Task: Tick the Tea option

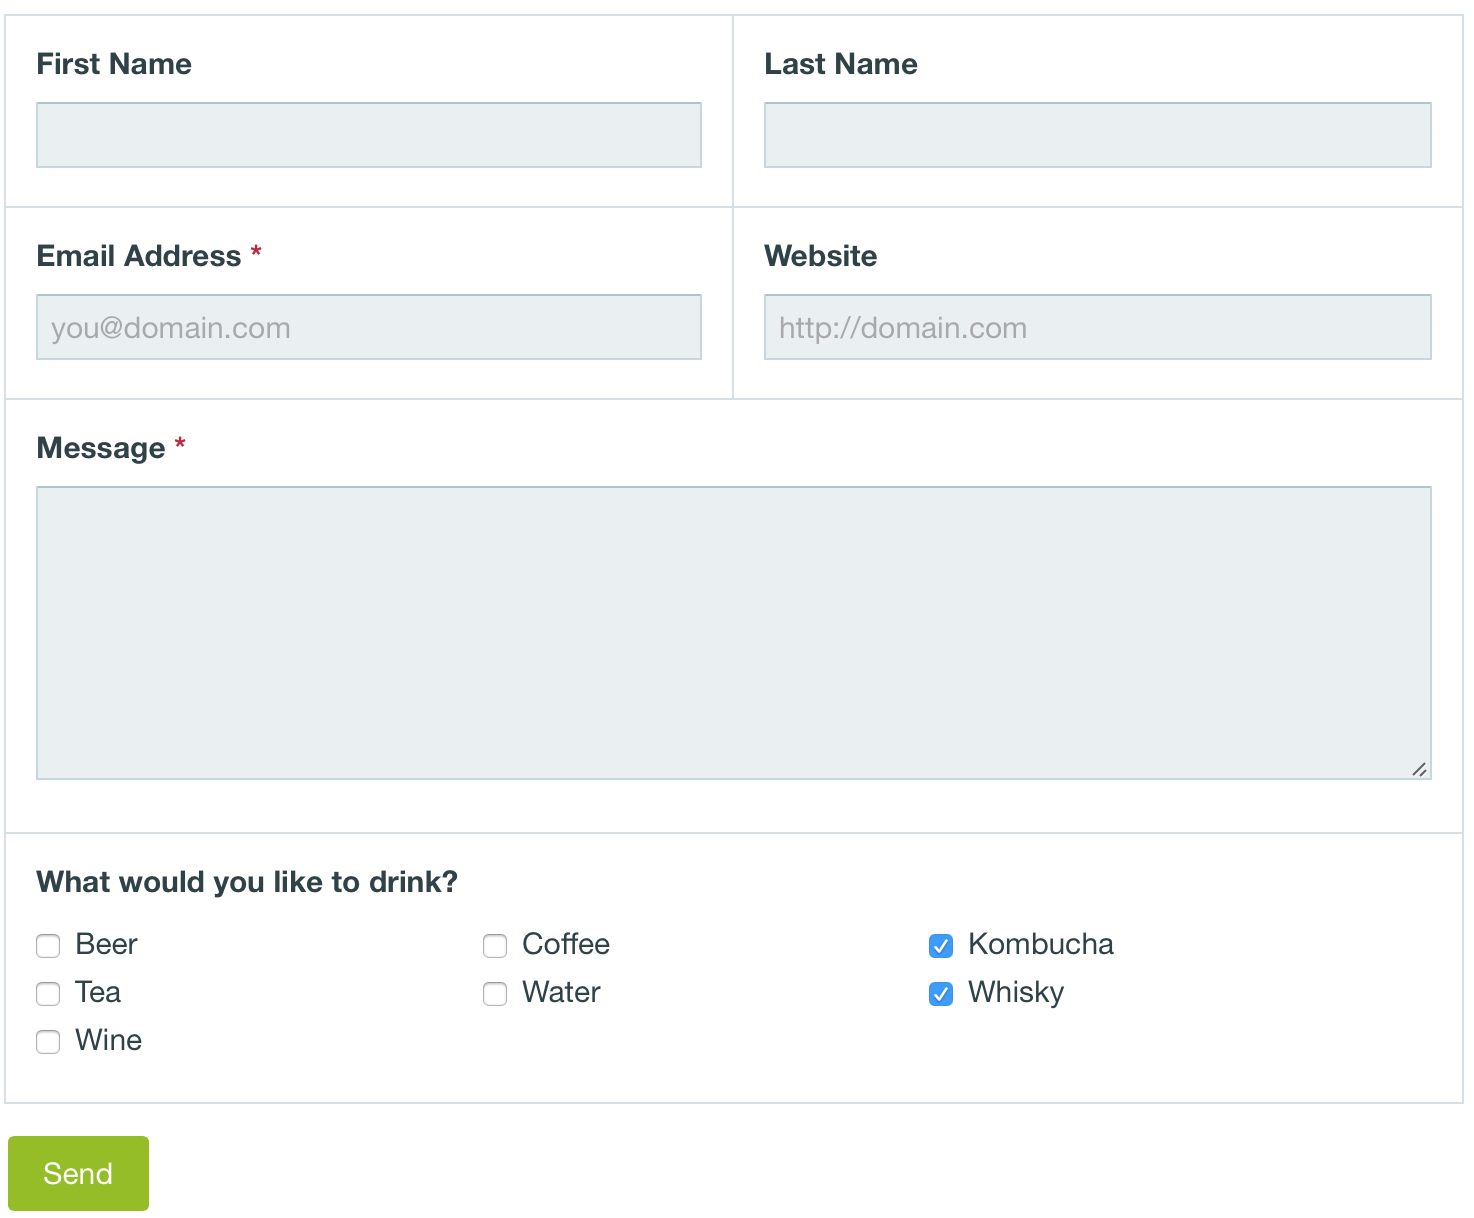Action: click(x=48, y=994)
